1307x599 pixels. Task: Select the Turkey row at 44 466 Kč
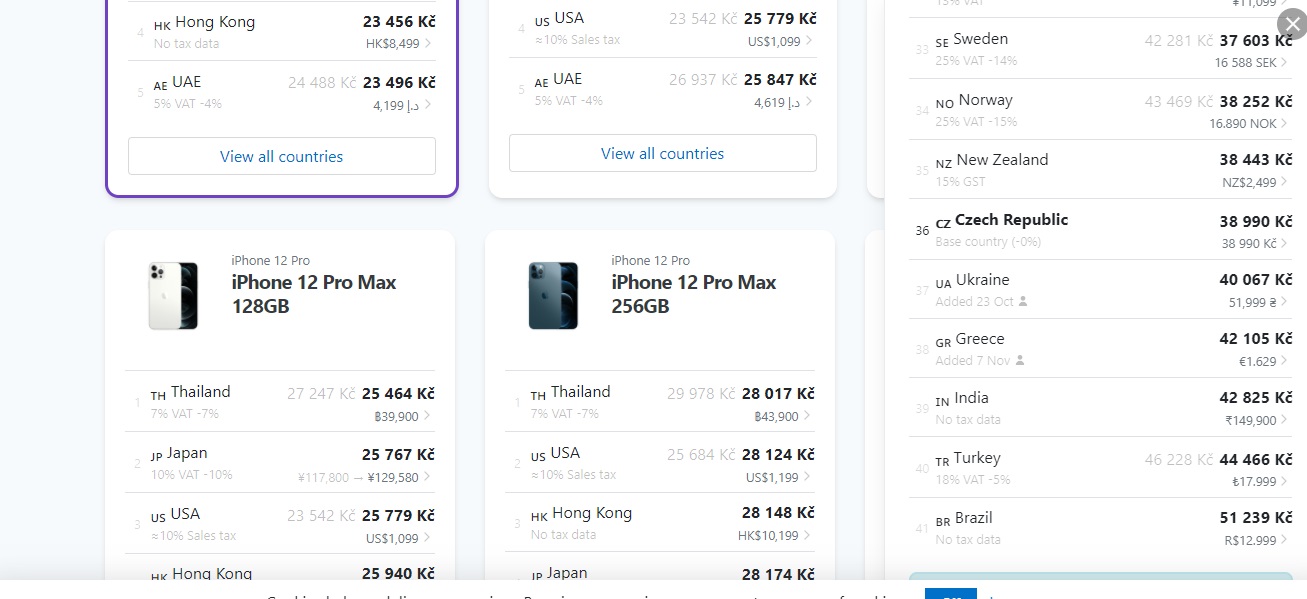click(x=1101, y=467)
